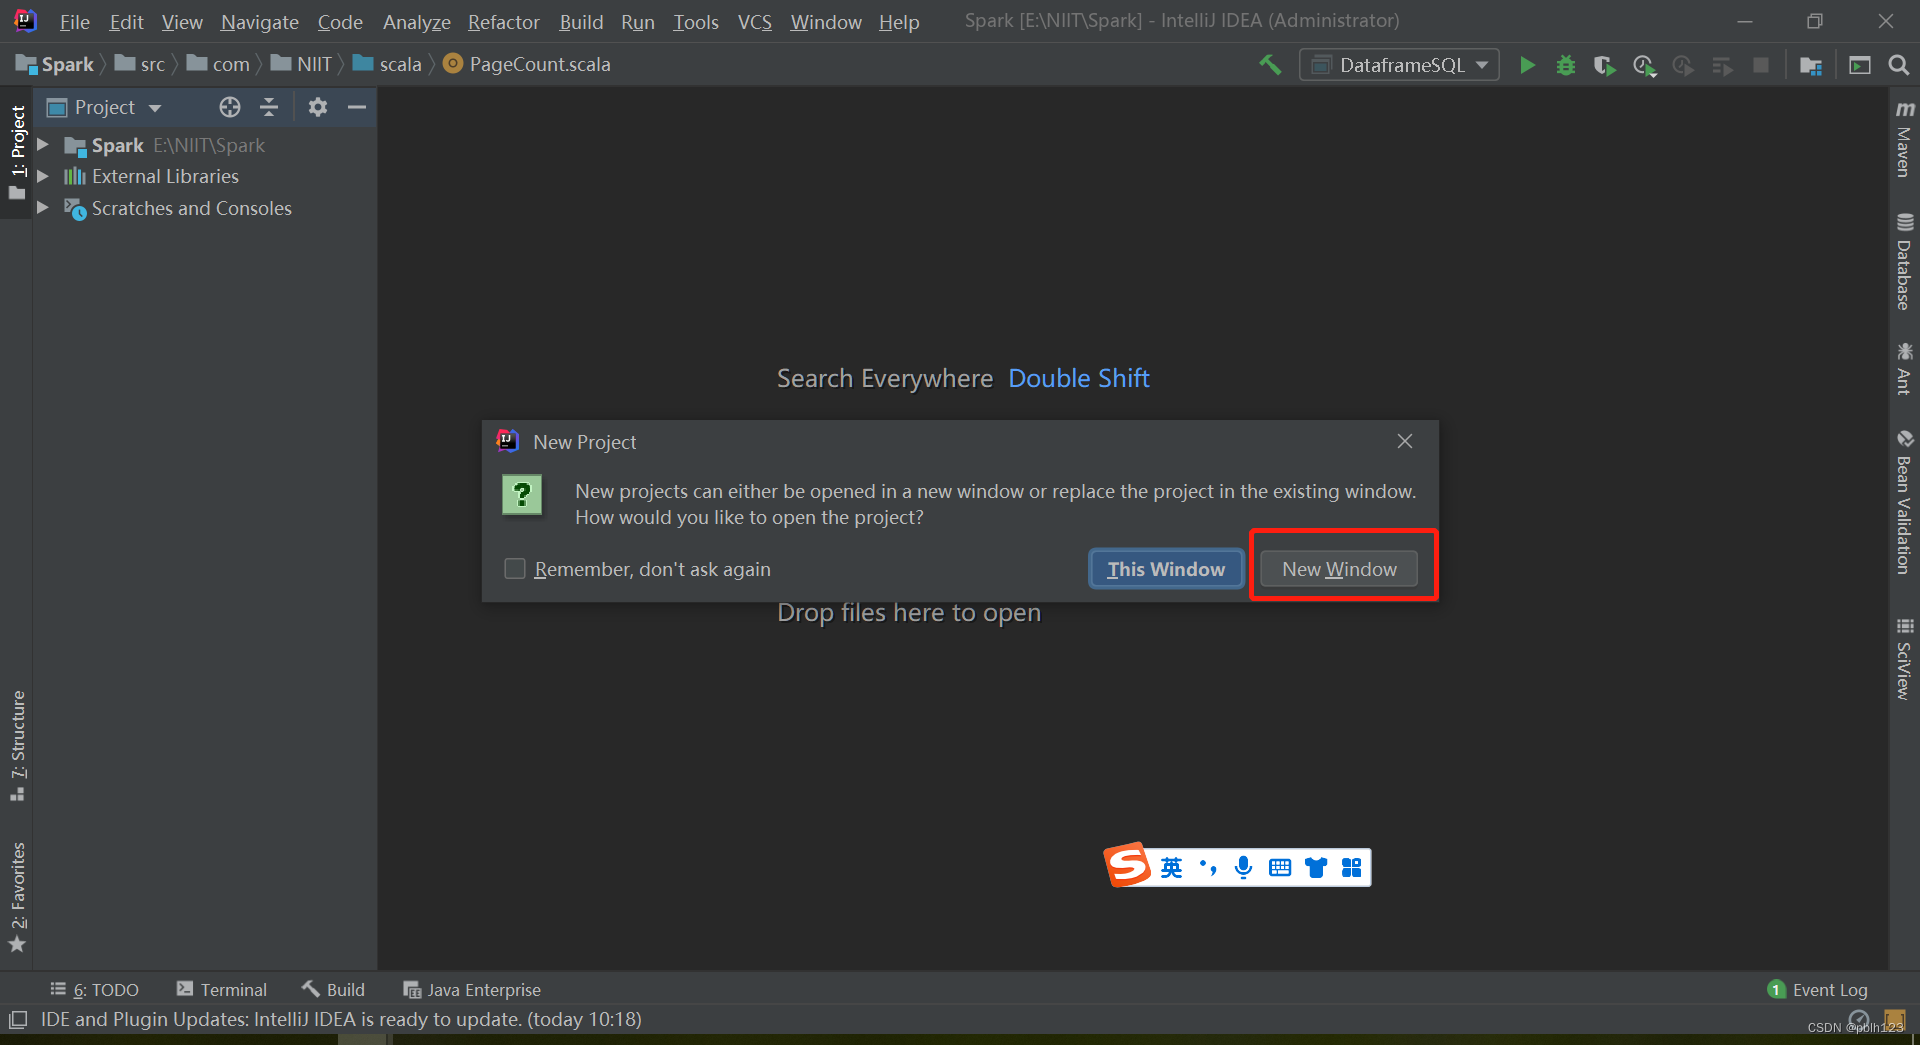Open the Analyze menu
Screen dimensions: 1920x1045
click(x=416, y=22)
